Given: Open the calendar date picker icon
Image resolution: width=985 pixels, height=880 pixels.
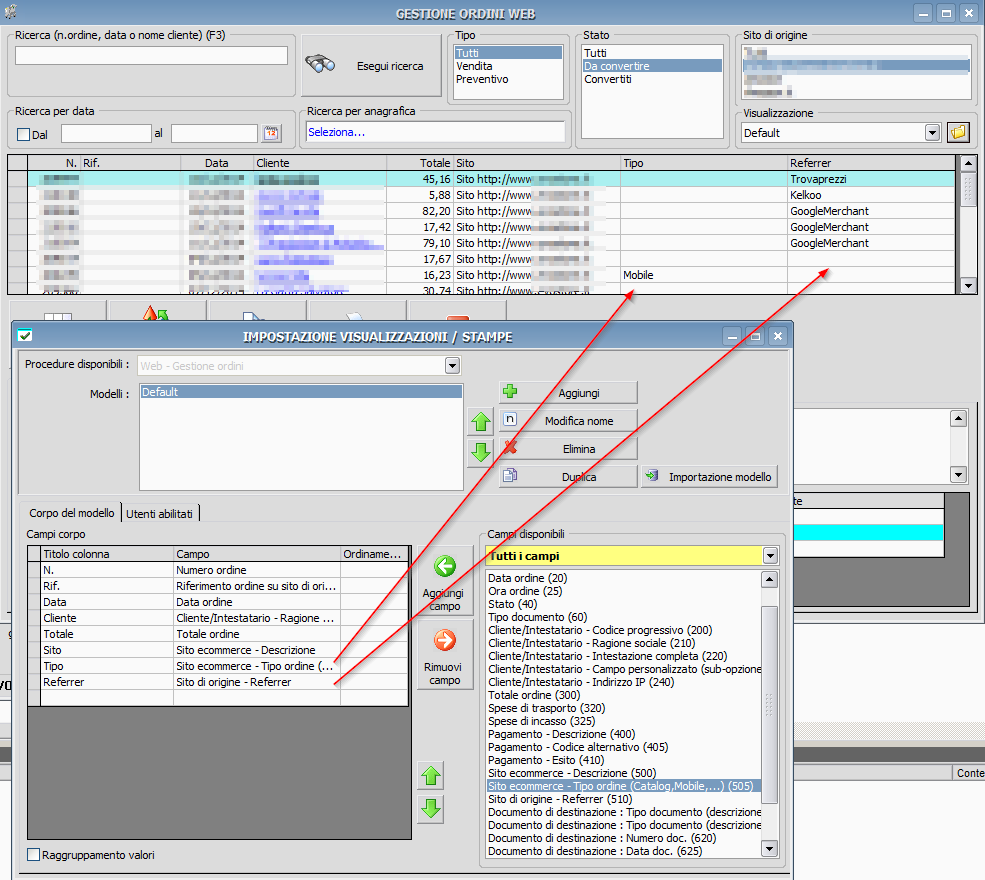Looking at the screenshot, I should pyautogui.click(x=272, y=133).
